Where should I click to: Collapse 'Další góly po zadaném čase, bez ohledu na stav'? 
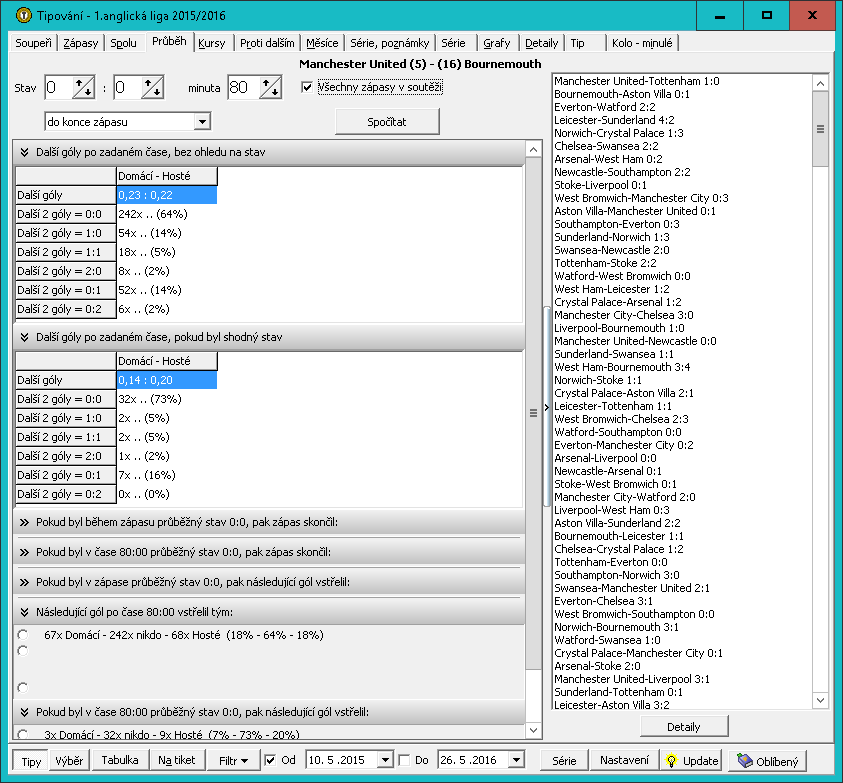pos(24,152)
